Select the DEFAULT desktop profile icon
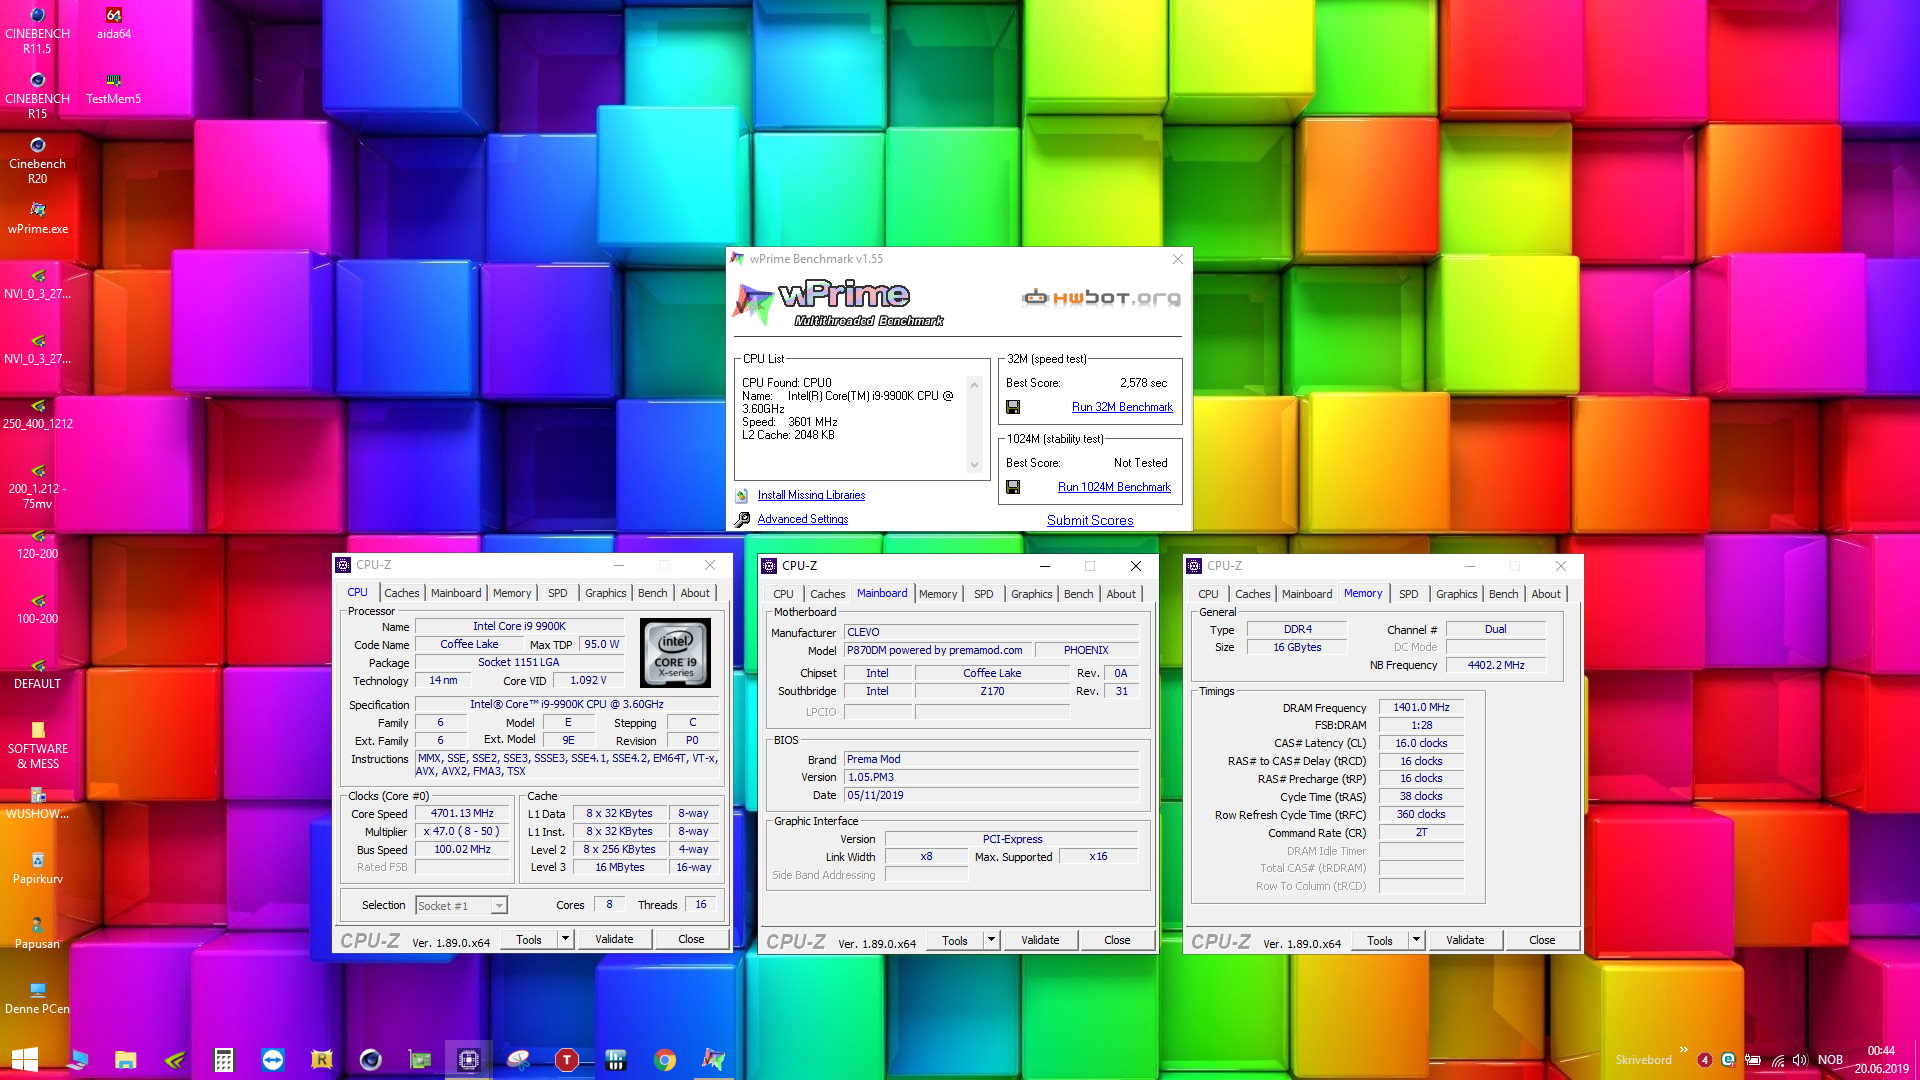 tap(38, 674)
